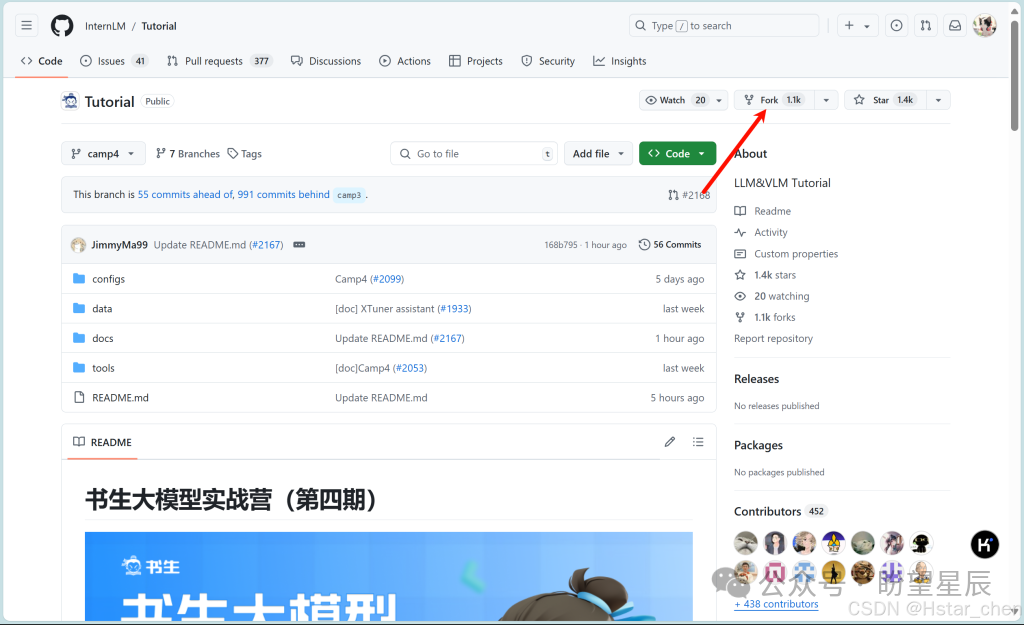Screen dimensions: 1024x625
Task: Select the README tab in file viewer
Action: 103,442
